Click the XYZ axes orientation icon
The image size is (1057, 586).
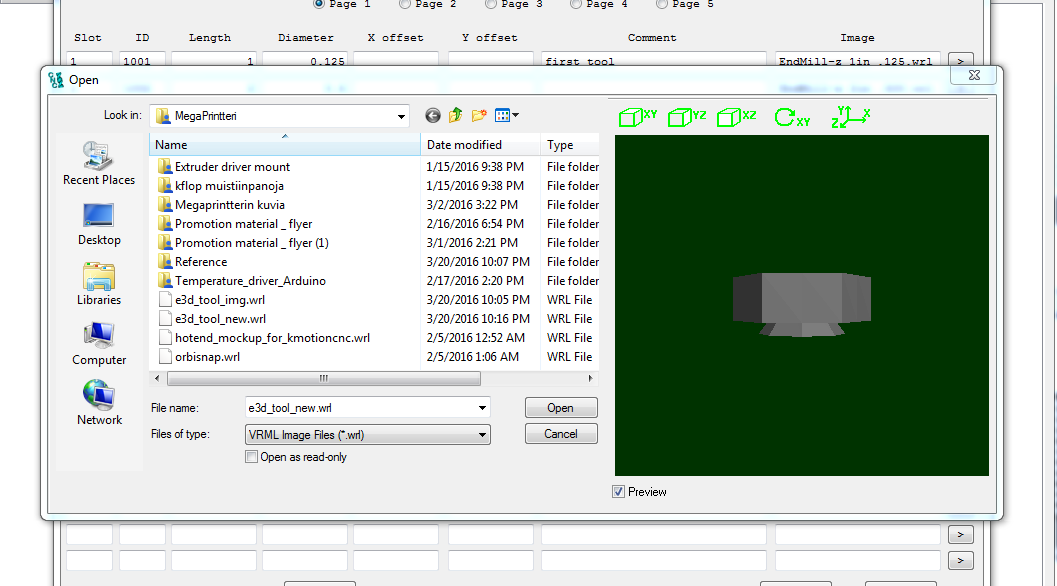point(850,117)
